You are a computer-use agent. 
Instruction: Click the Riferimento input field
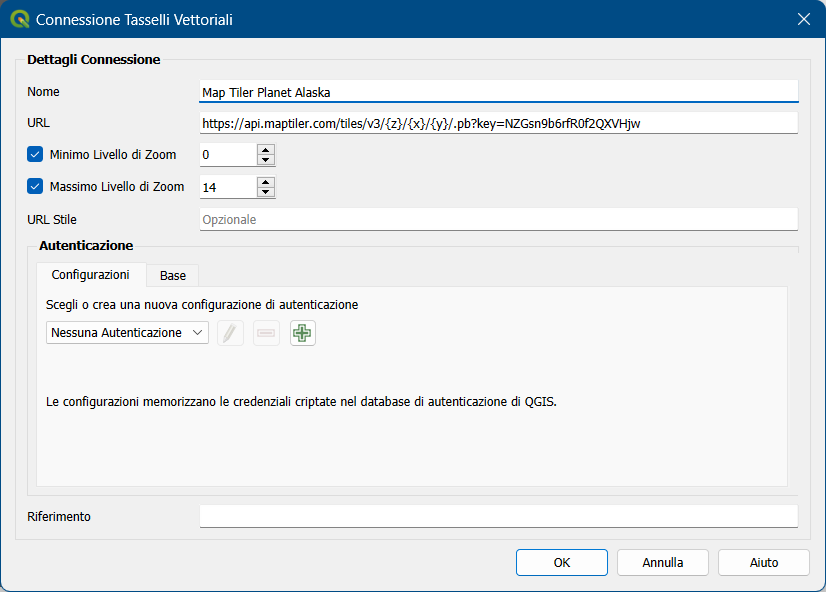pyautogui.click(x=499, y=516)
